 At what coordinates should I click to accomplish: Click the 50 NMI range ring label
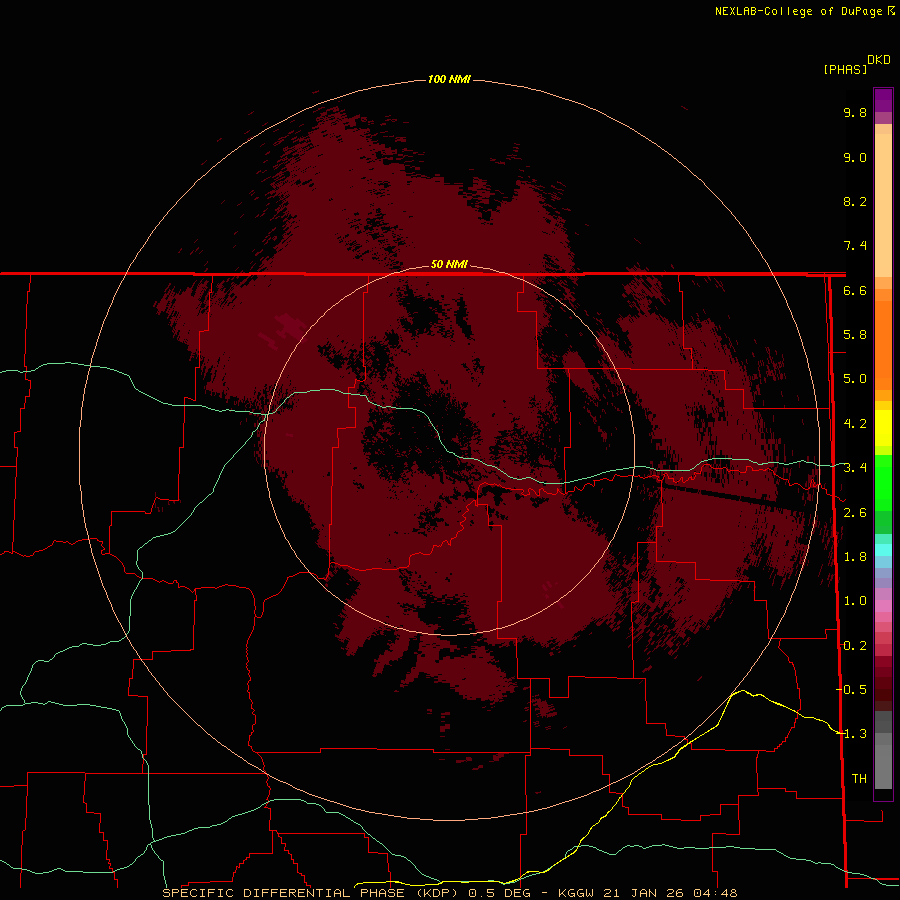(449, 264)
